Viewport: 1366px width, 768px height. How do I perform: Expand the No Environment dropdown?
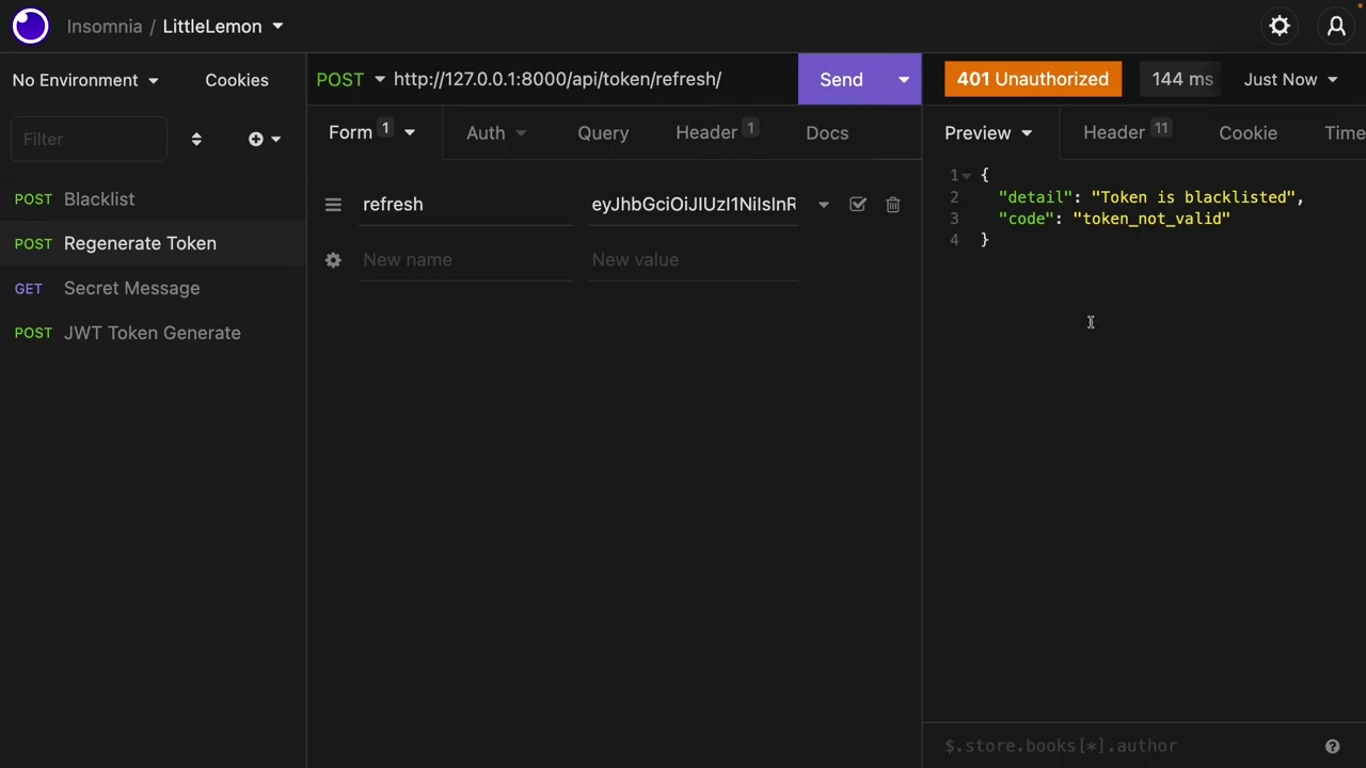[85, 80]
